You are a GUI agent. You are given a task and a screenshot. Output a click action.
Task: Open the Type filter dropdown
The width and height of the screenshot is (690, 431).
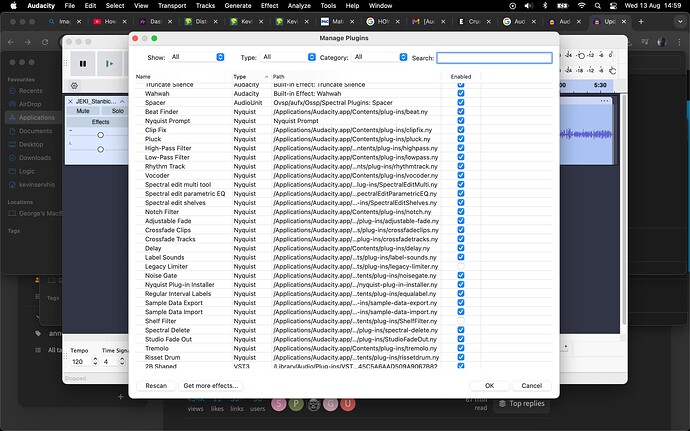click(288, 57)
